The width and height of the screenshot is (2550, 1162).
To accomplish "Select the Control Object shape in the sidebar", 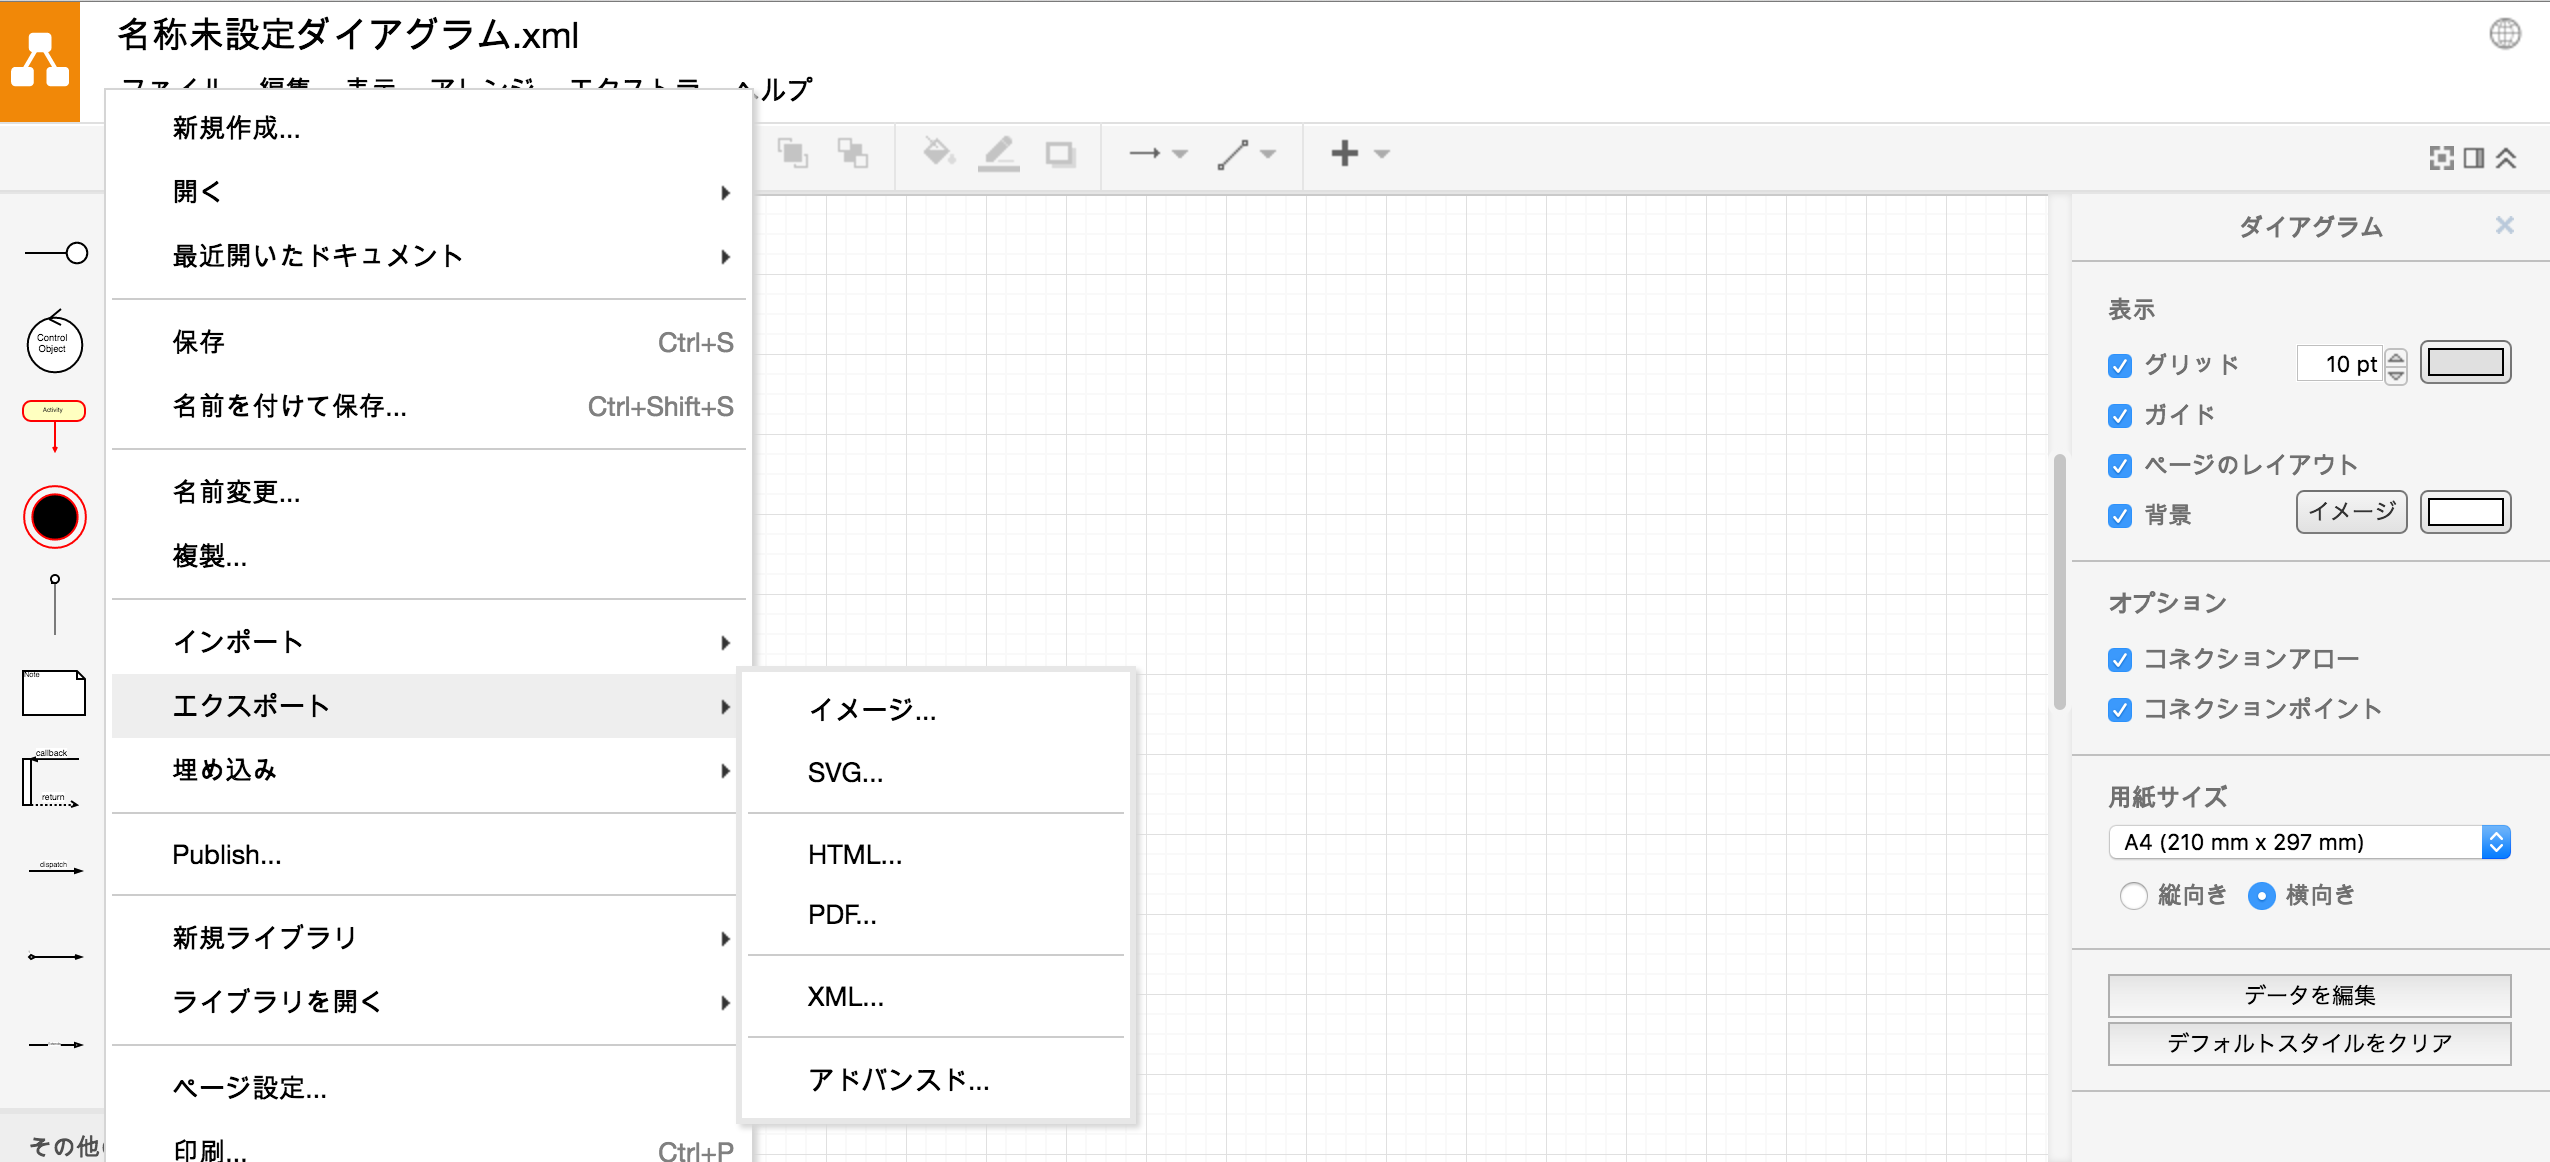I will tap(54, 344).
